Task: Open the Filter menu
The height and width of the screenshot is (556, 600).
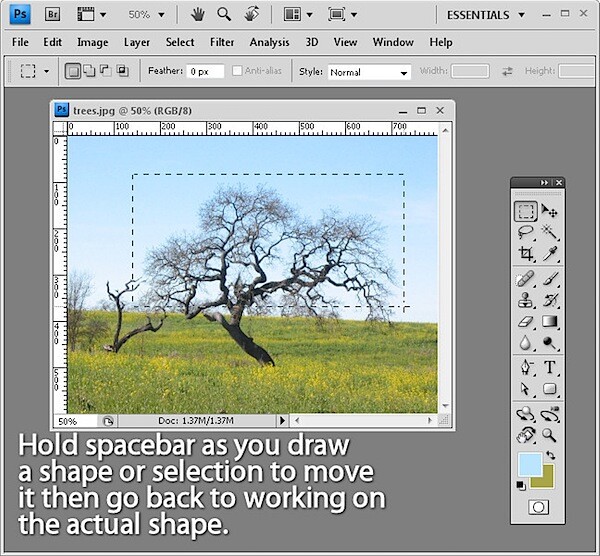Action: tap(222, 42)
